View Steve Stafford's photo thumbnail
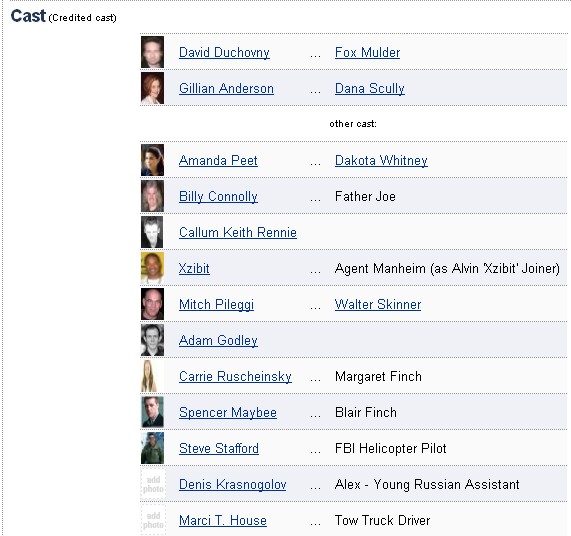Viewport: 571px width, 536px height. point(152,448)
